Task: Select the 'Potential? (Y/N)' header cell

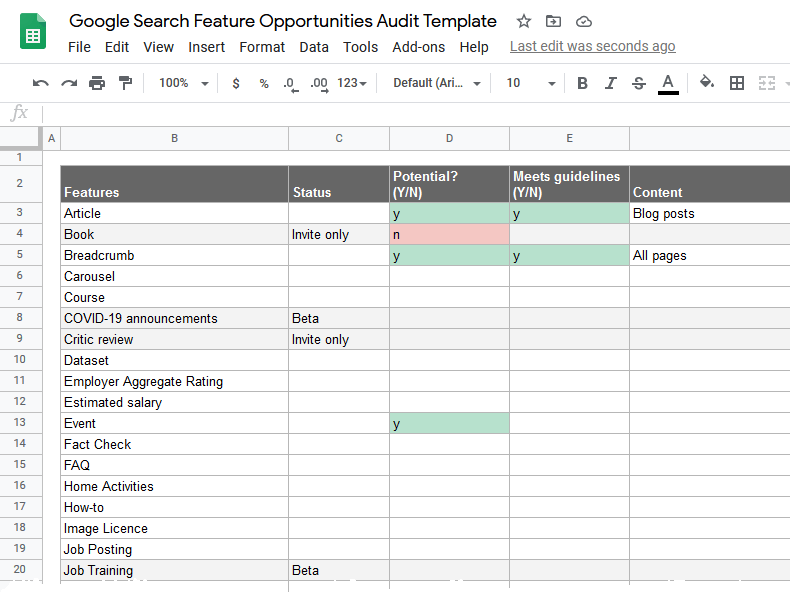Action: tap(449, 184)
